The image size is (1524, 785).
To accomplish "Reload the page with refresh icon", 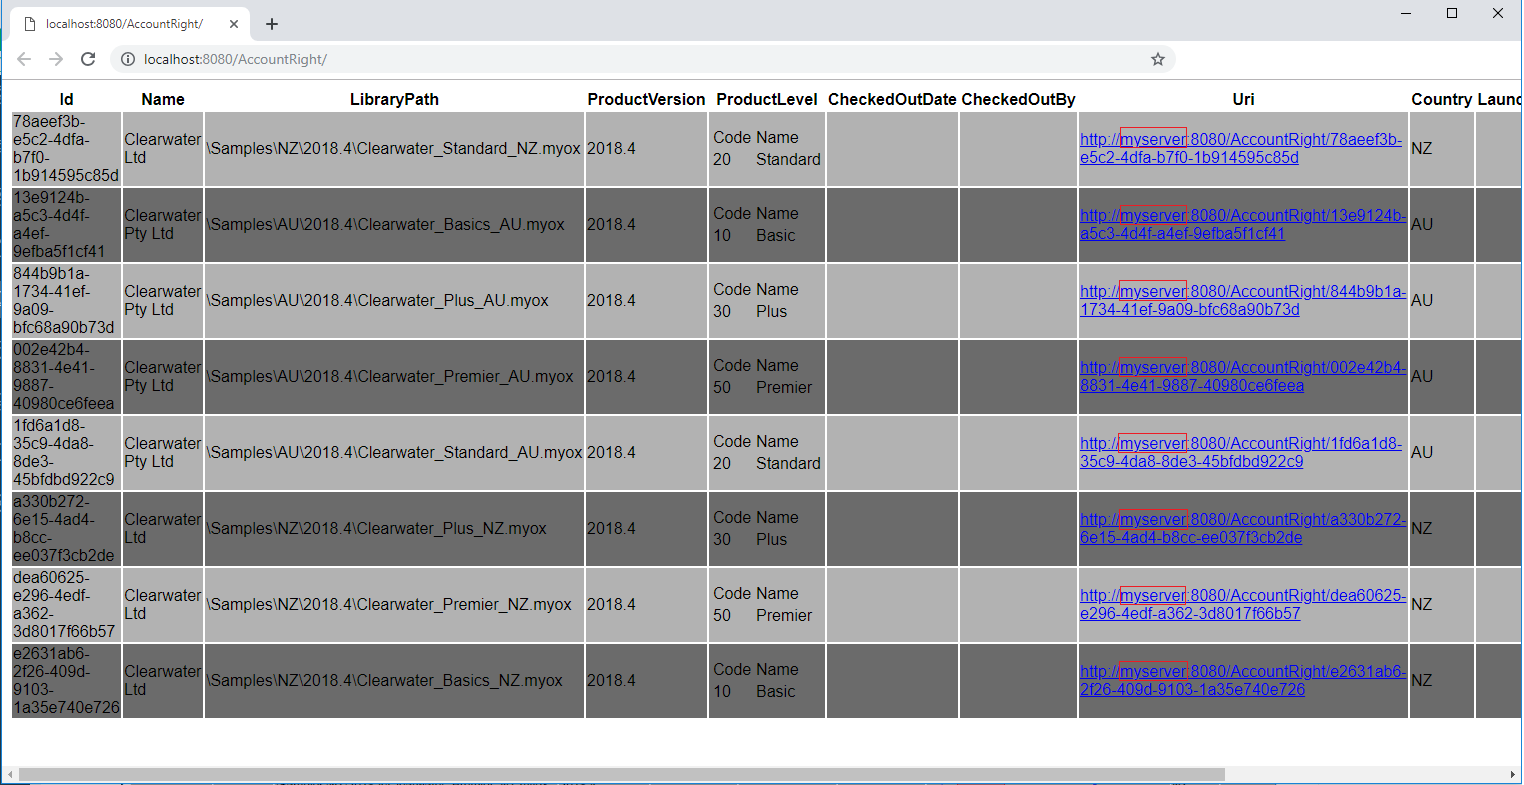I will (88, 59).
